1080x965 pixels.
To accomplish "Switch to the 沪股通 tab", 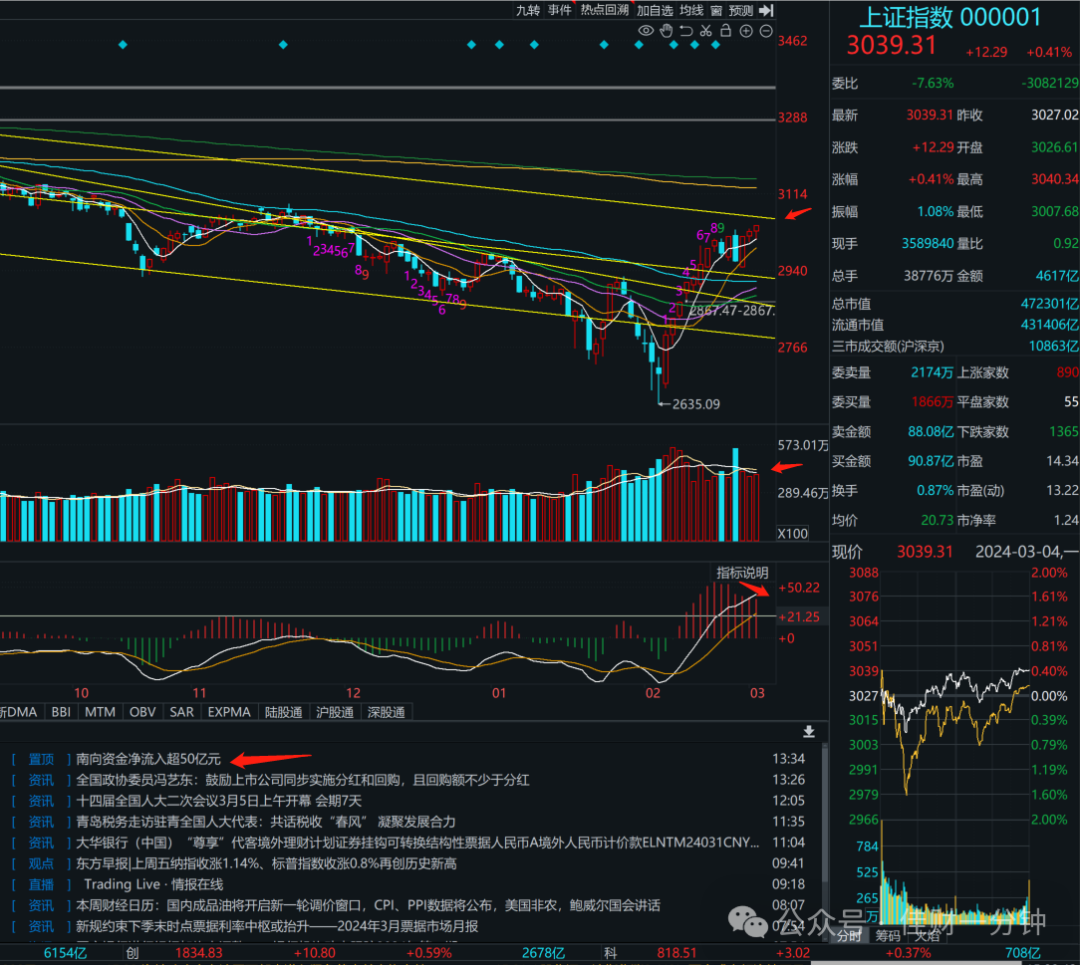I will (x=335, y=712).
